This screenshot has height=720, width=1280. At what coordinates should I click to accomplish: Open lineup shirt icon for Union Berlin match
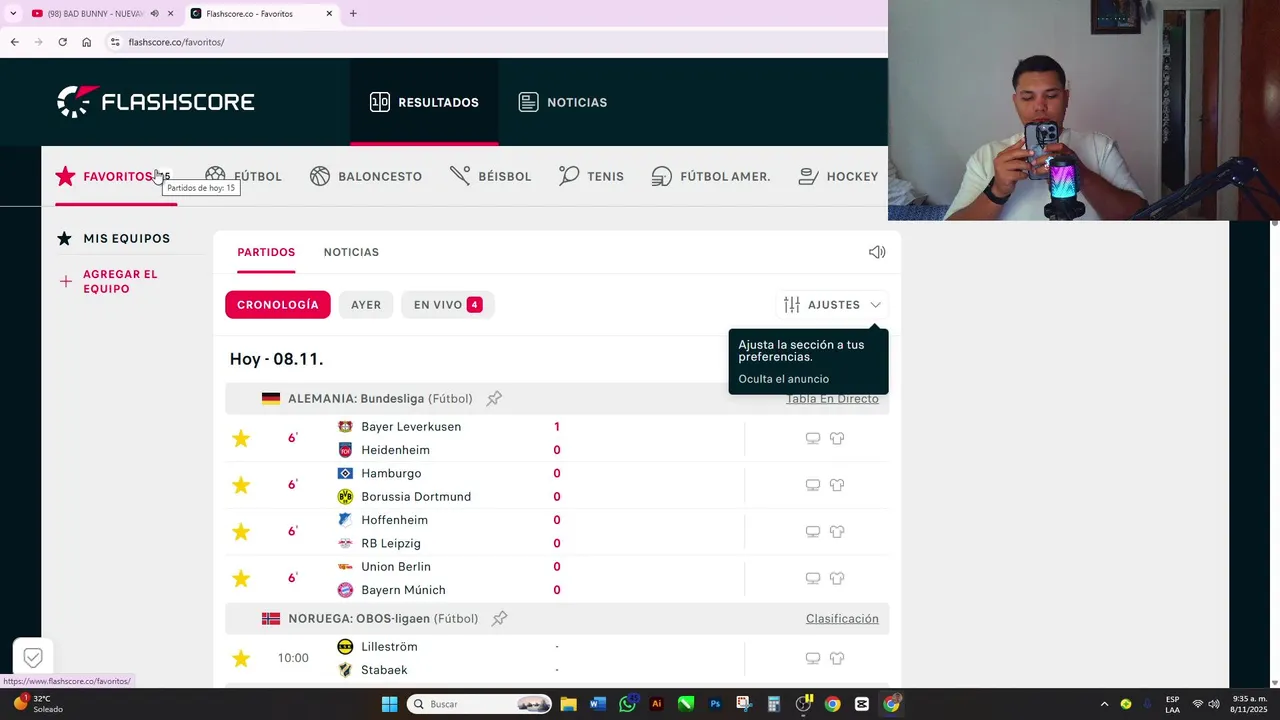point(837,578)
